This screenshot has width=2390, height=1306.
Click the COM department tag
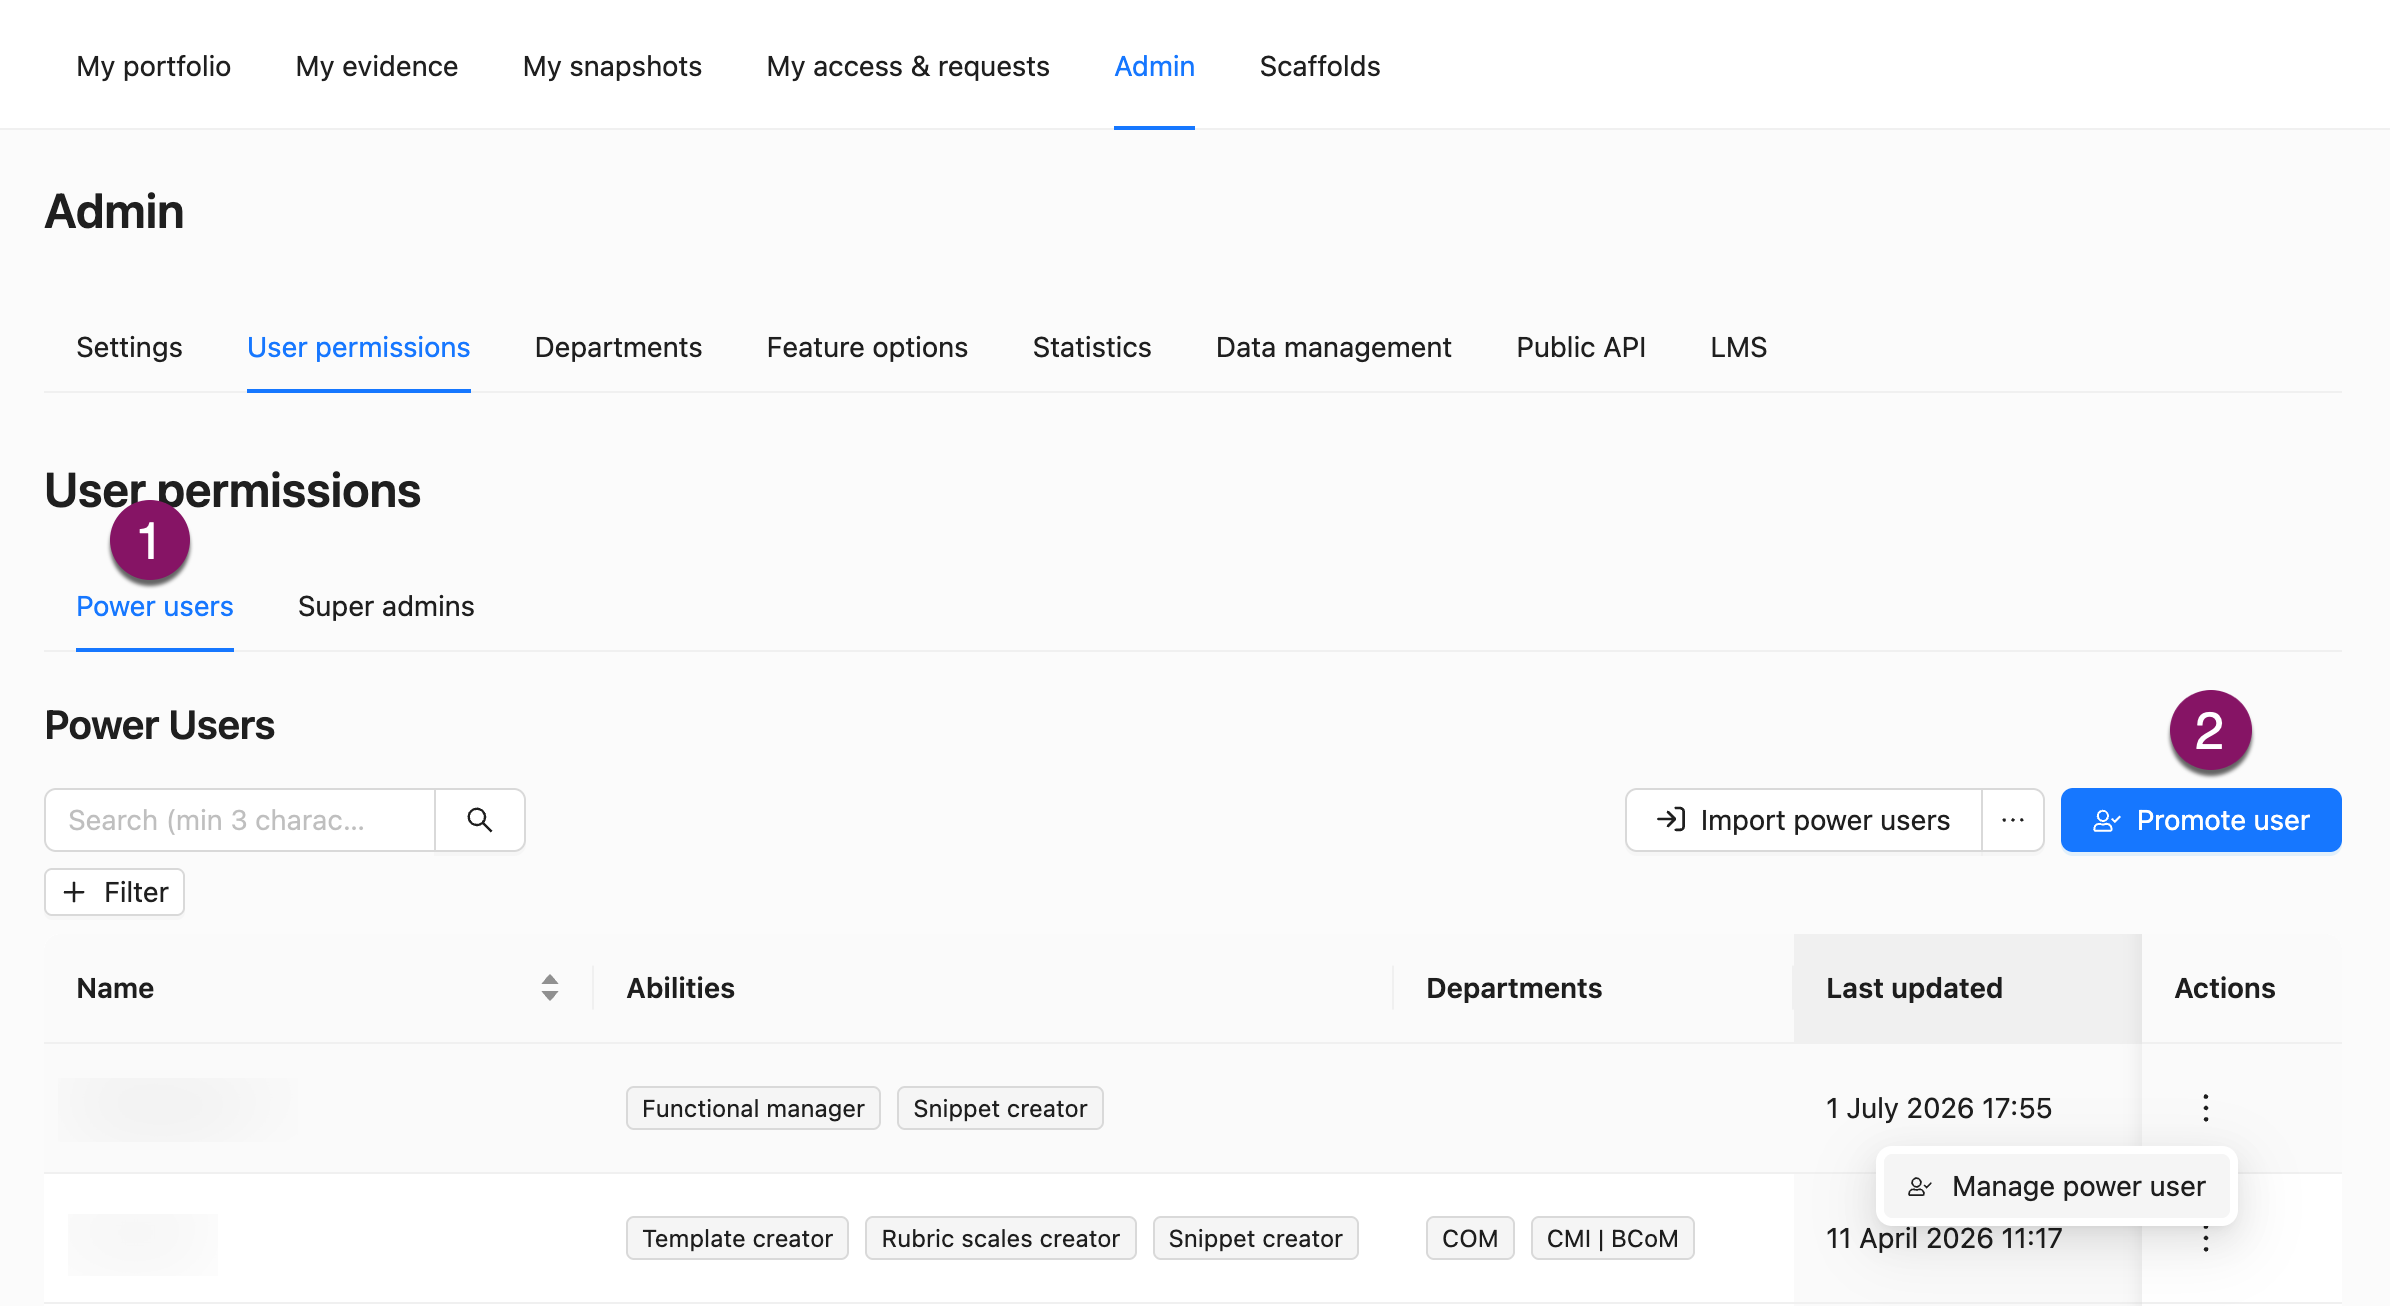1470,1238
